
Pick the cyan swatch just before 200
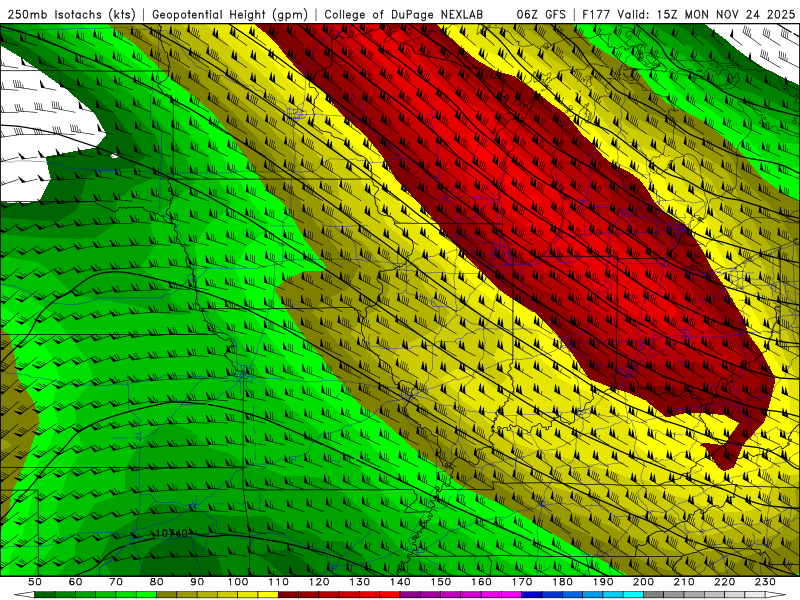pos(633,595)
